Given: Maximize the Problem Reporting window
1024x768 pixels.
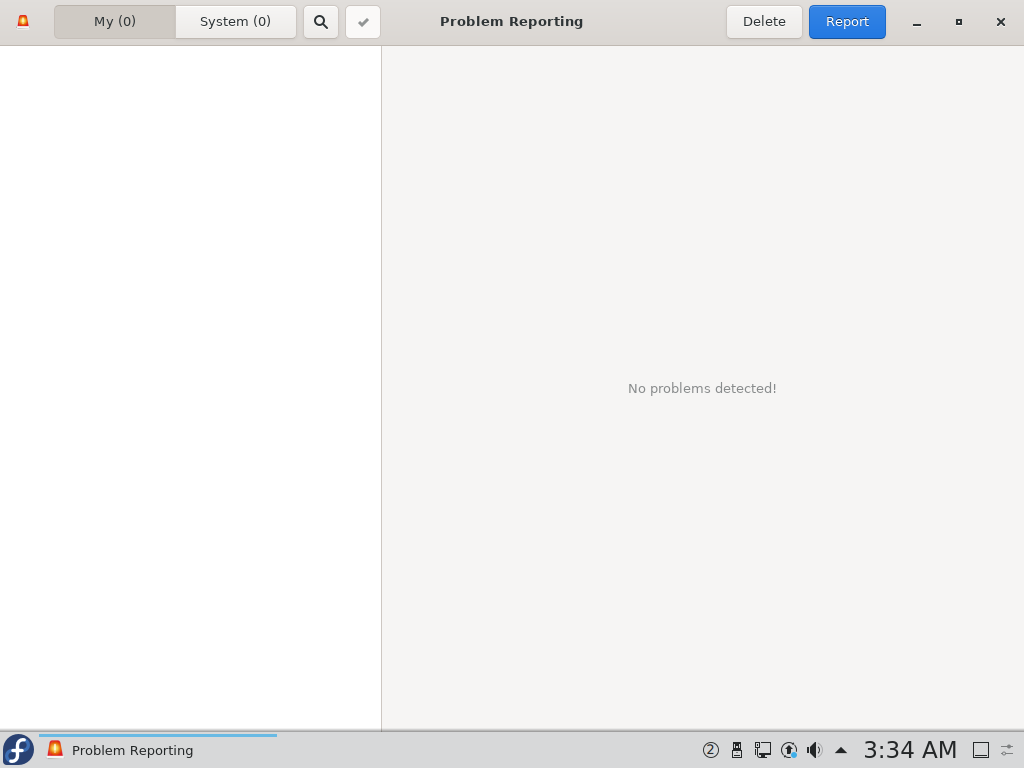Looking at the screenshot, I should pyautogui.click(x=959, y=22).
